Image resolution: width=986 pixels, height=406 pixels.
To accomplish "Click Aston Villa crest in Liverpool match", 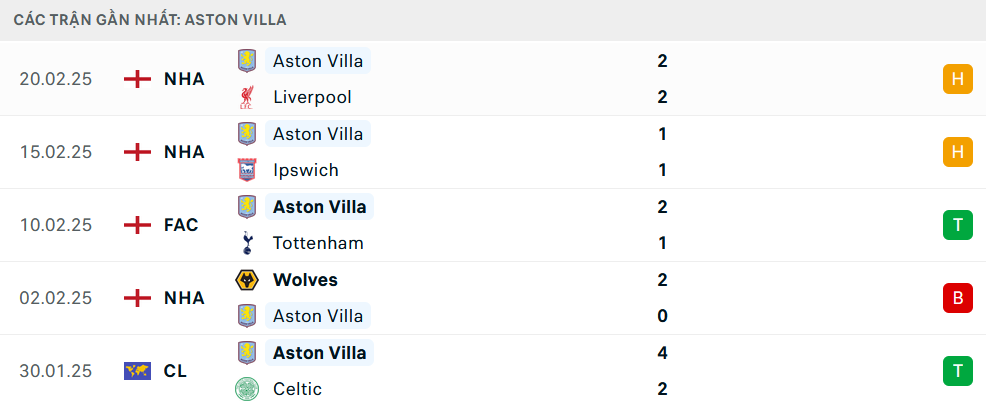I will [x=246, y=61].
